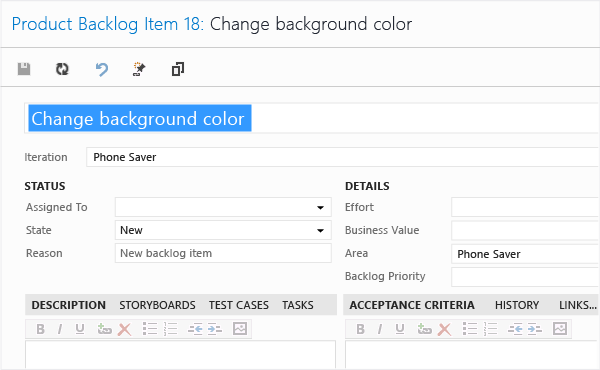The width and height of the screenshot is (600, 370).
Task: Click inside the Acceptance Criteria text area
Action: 472,355
